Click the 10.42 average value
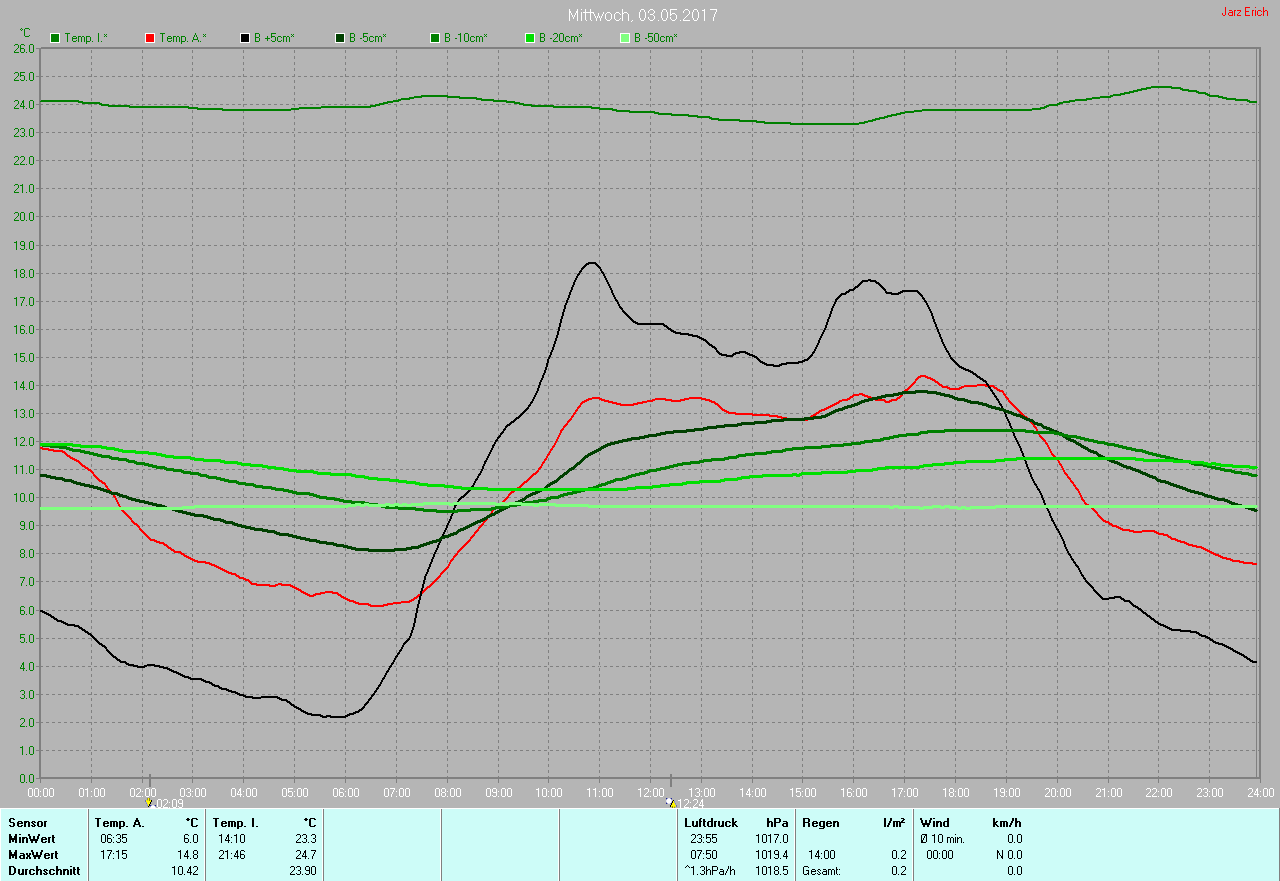The image size is (1280, 881). tap(184, 871)
